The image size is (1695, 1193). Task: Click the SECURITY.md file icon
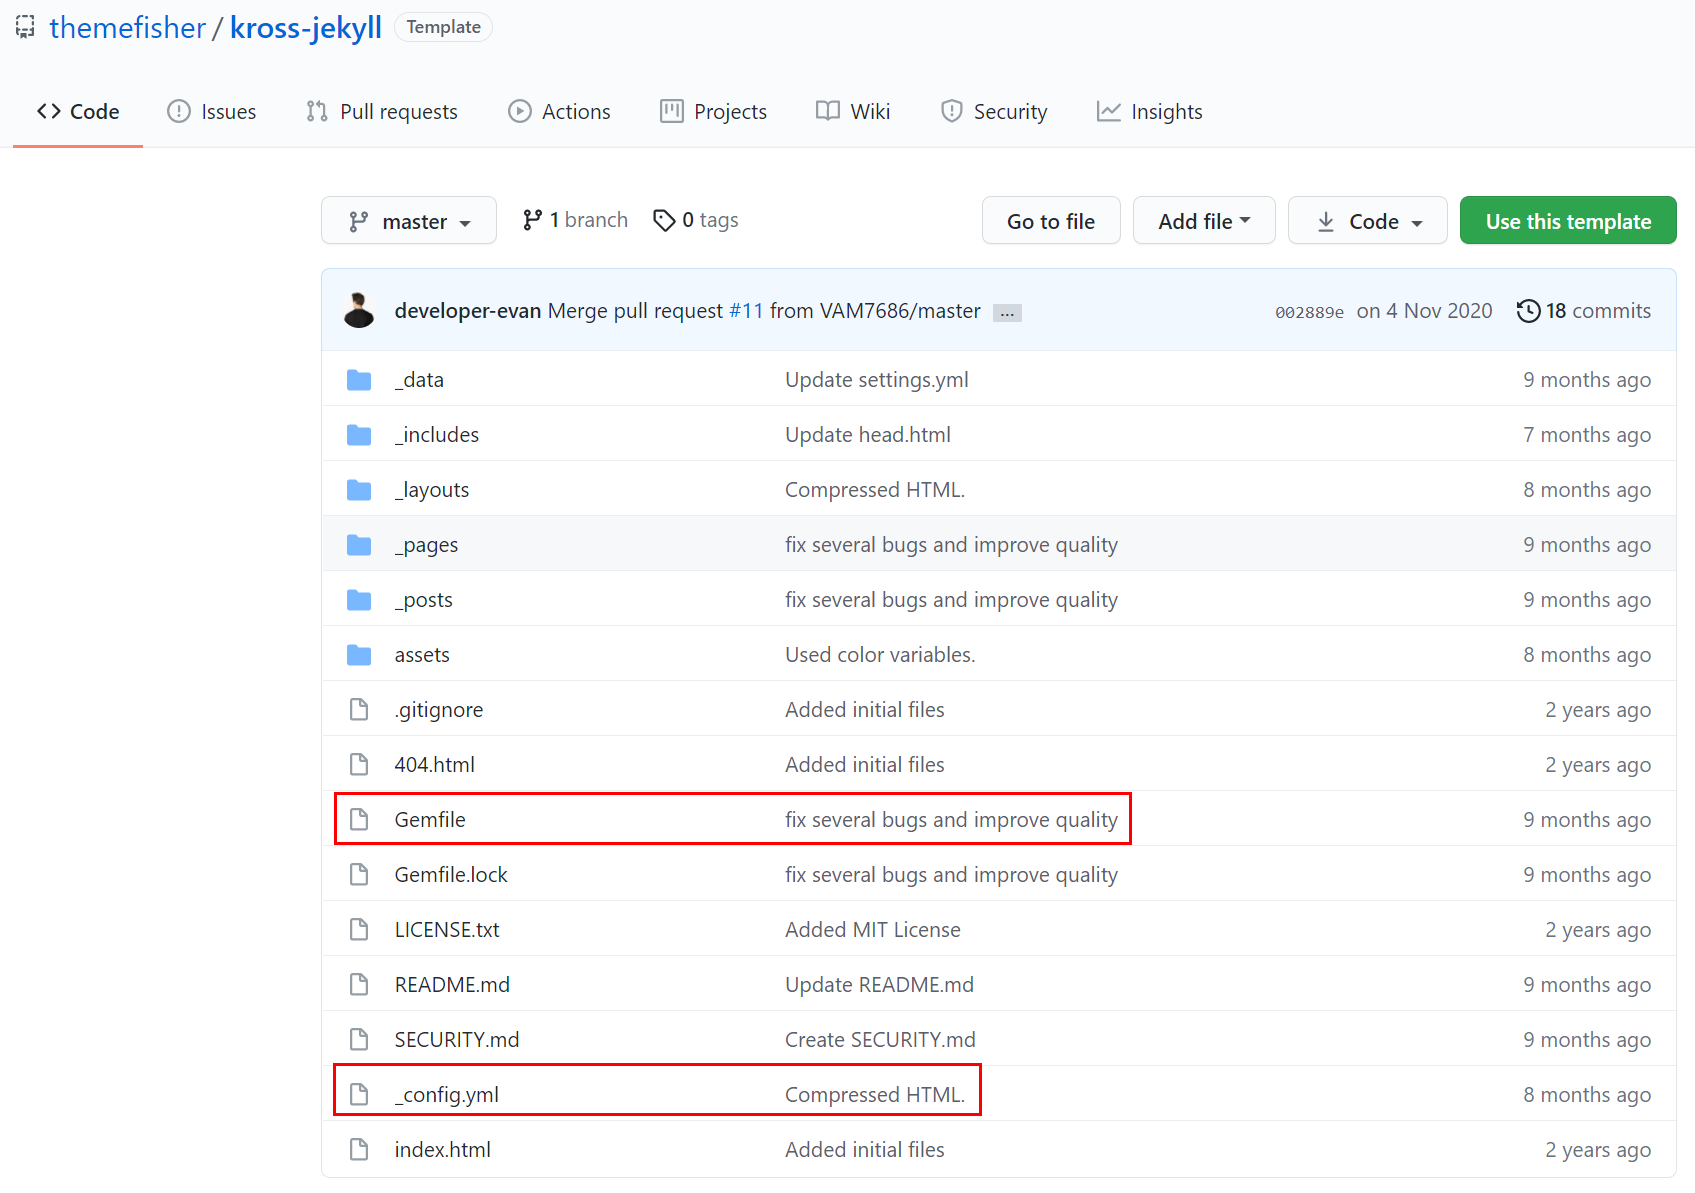[x=359, y=1040]
